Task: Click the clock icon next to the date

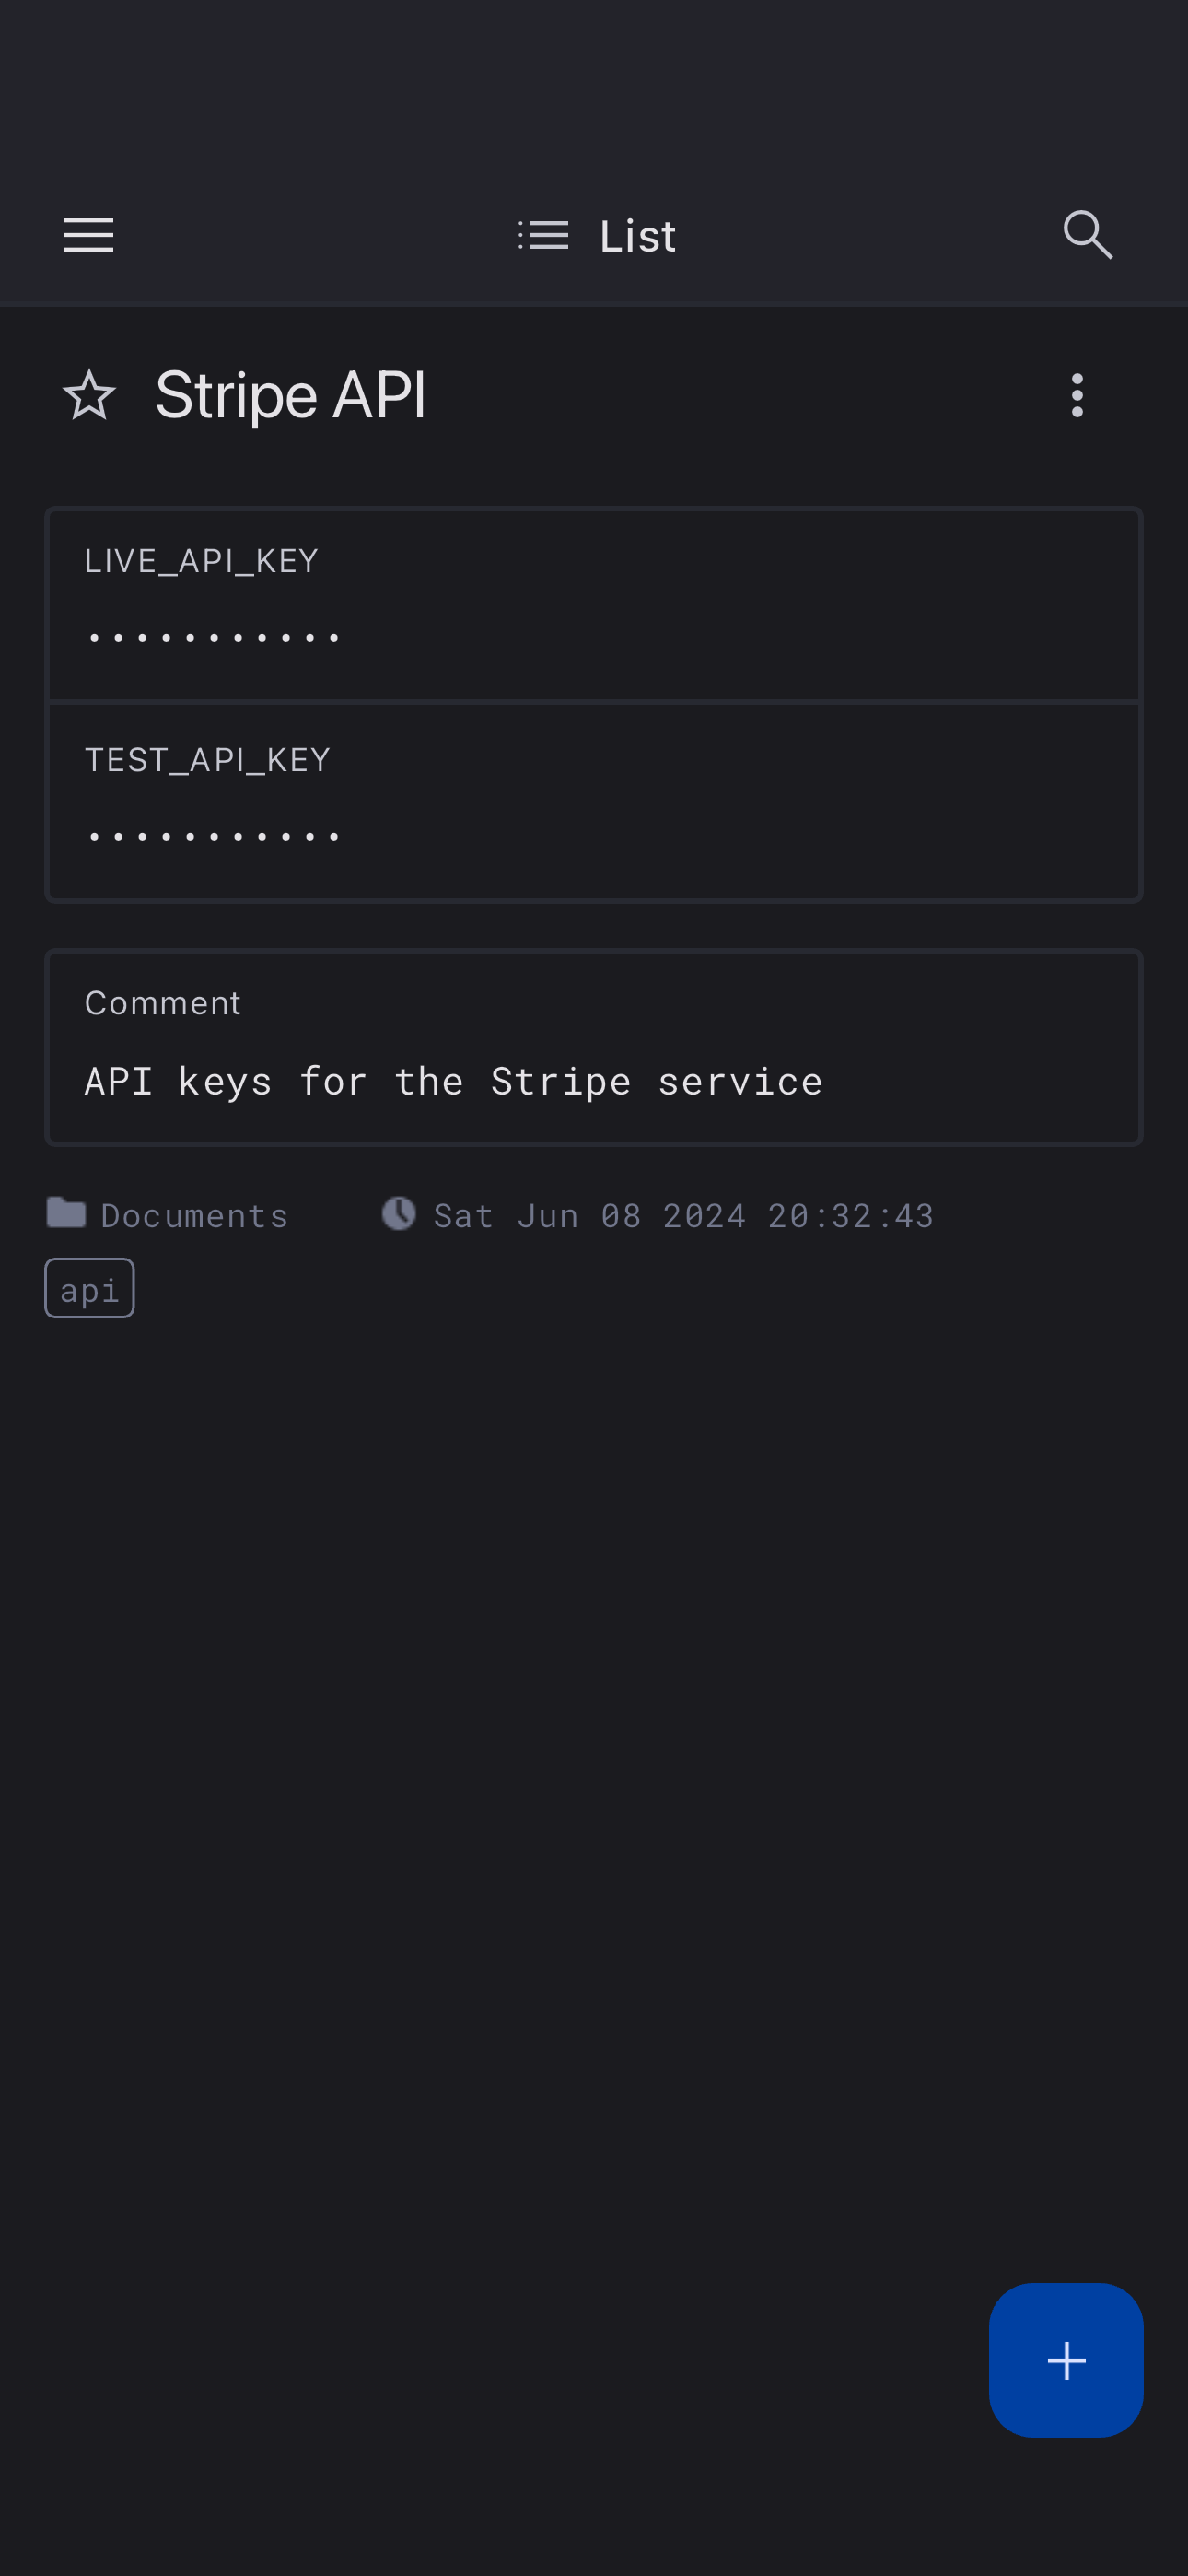Action: 399,1213
